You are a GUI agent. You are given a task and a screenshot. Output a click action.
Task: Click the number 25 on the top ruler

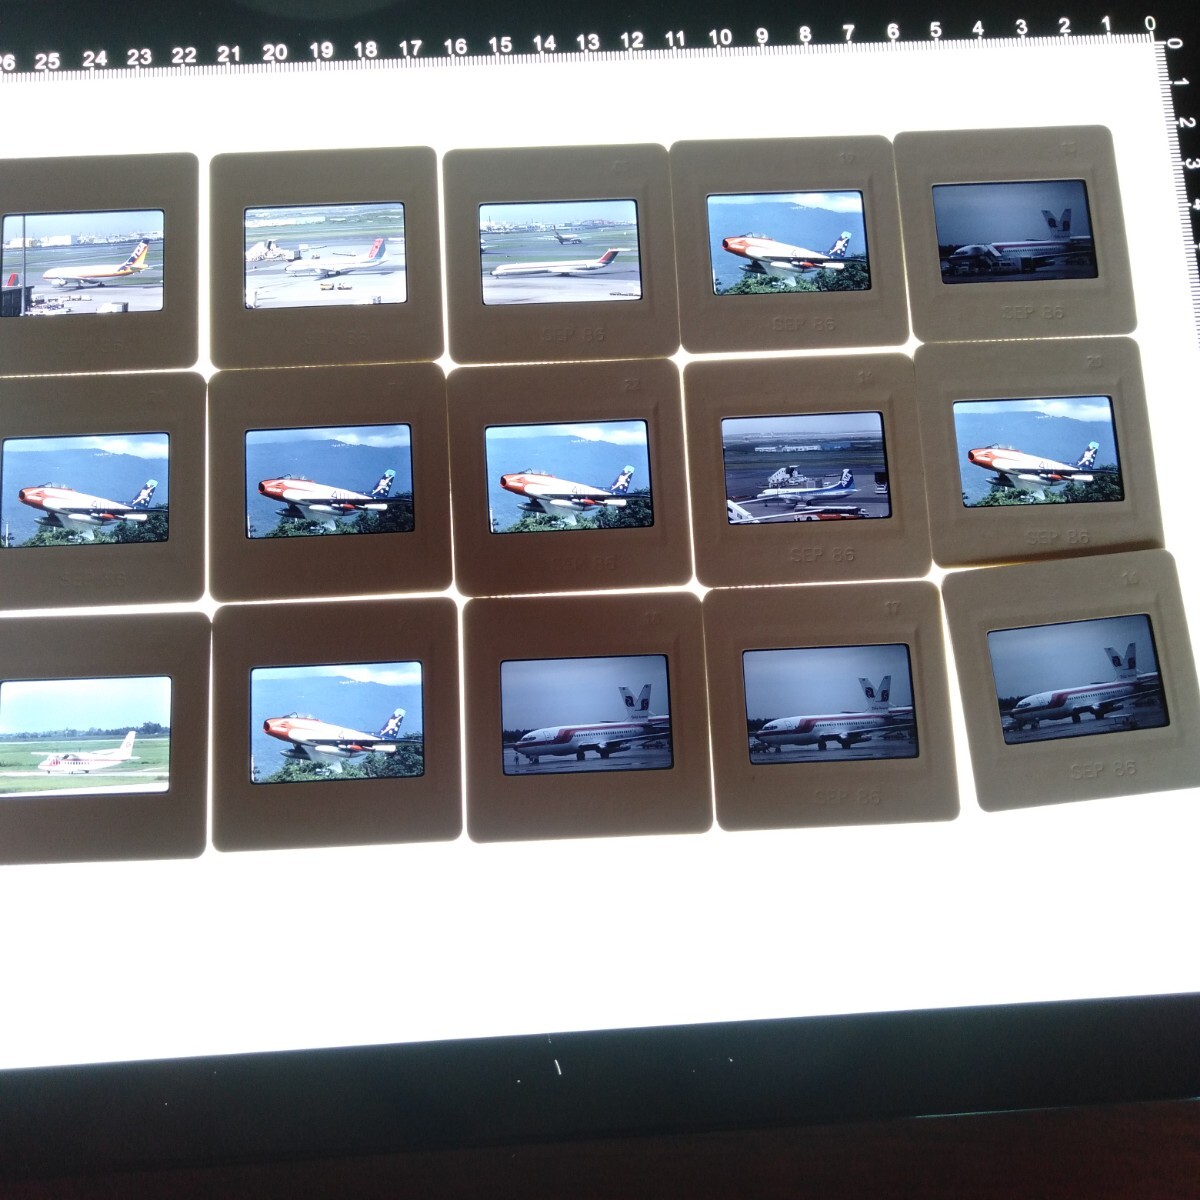(x=47, y=61)
